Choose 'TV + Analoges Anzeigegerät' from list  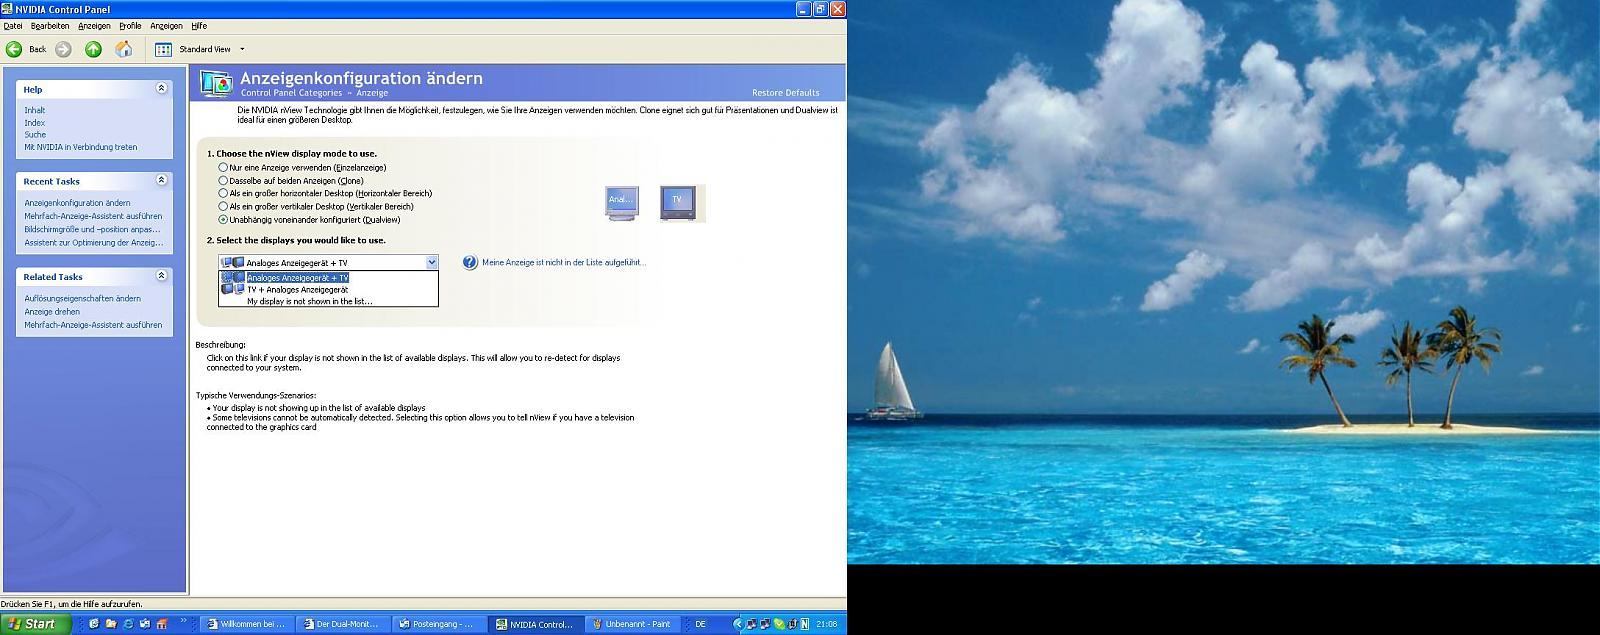pyautogui.click(x=328, y=289)
